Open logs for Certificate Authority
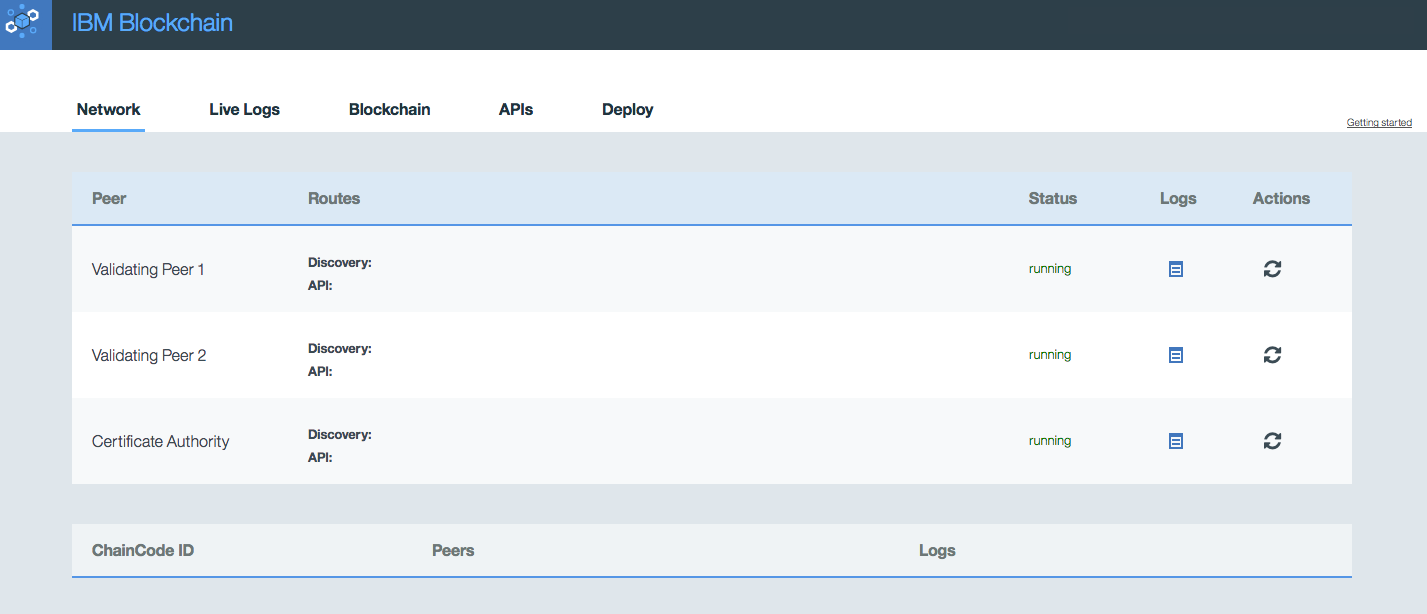The image size is (1427, 614). pyautogui.click(x=1176, y=441)
